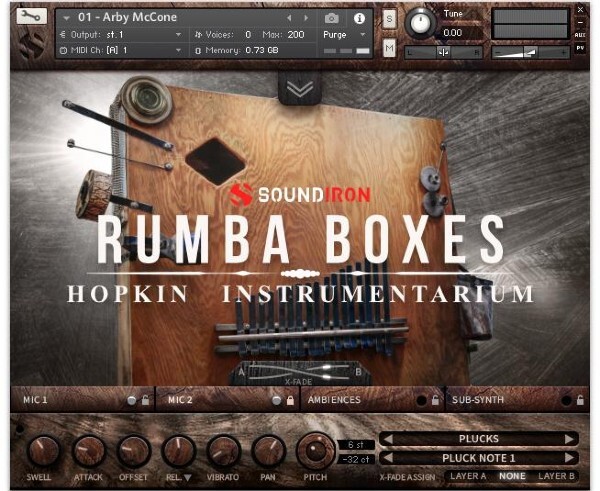The width and height of the screenshot is (600, 491).
Task: Toggle the AUX sends button
Action: (580, 35)
